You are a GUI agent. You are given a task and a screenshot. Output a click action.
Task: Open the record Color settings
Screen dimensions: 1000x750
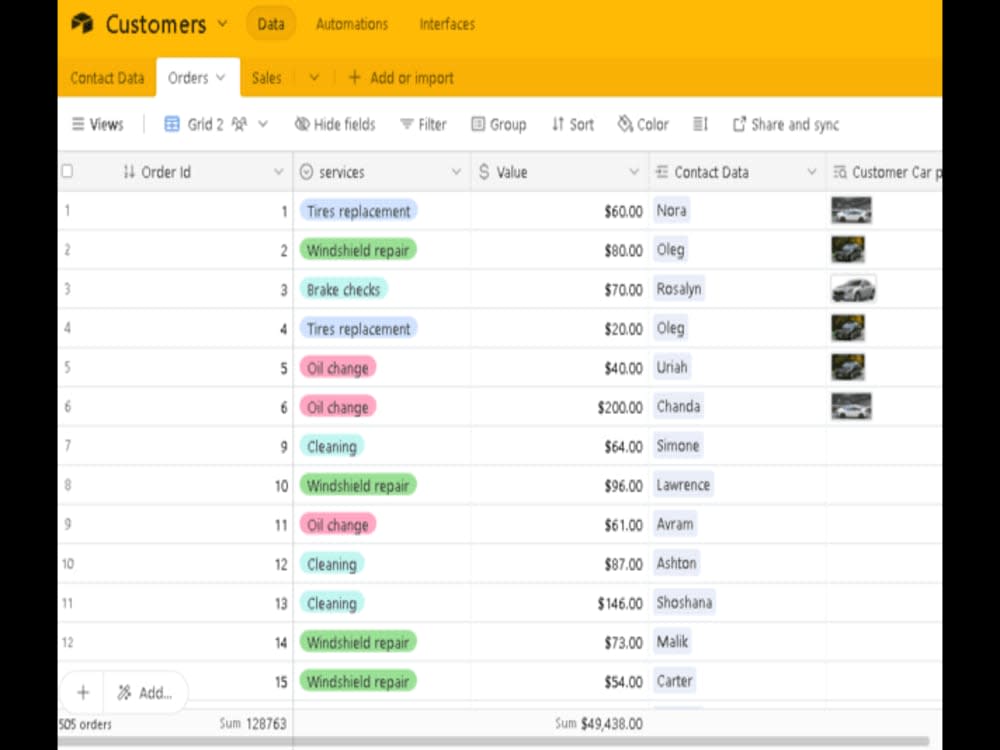(643, 124)
